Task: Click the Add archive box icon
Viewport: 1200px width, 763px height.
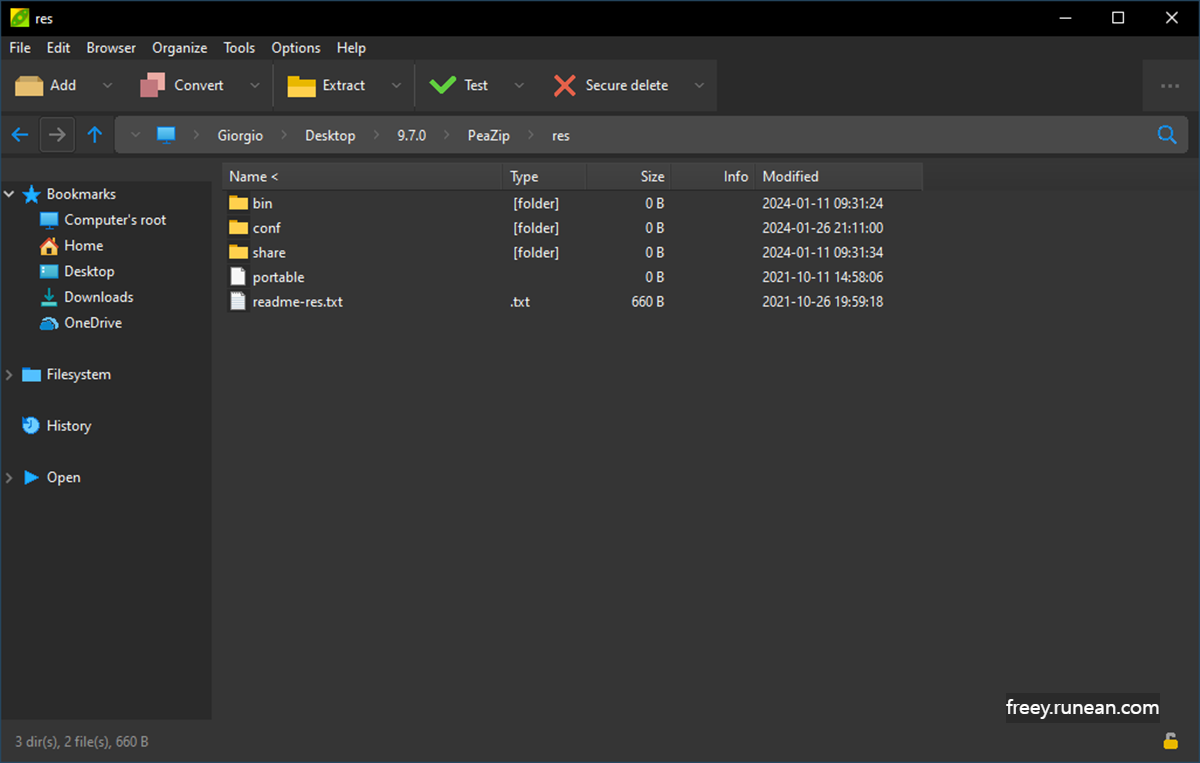Action: click(x=29, y=86)
